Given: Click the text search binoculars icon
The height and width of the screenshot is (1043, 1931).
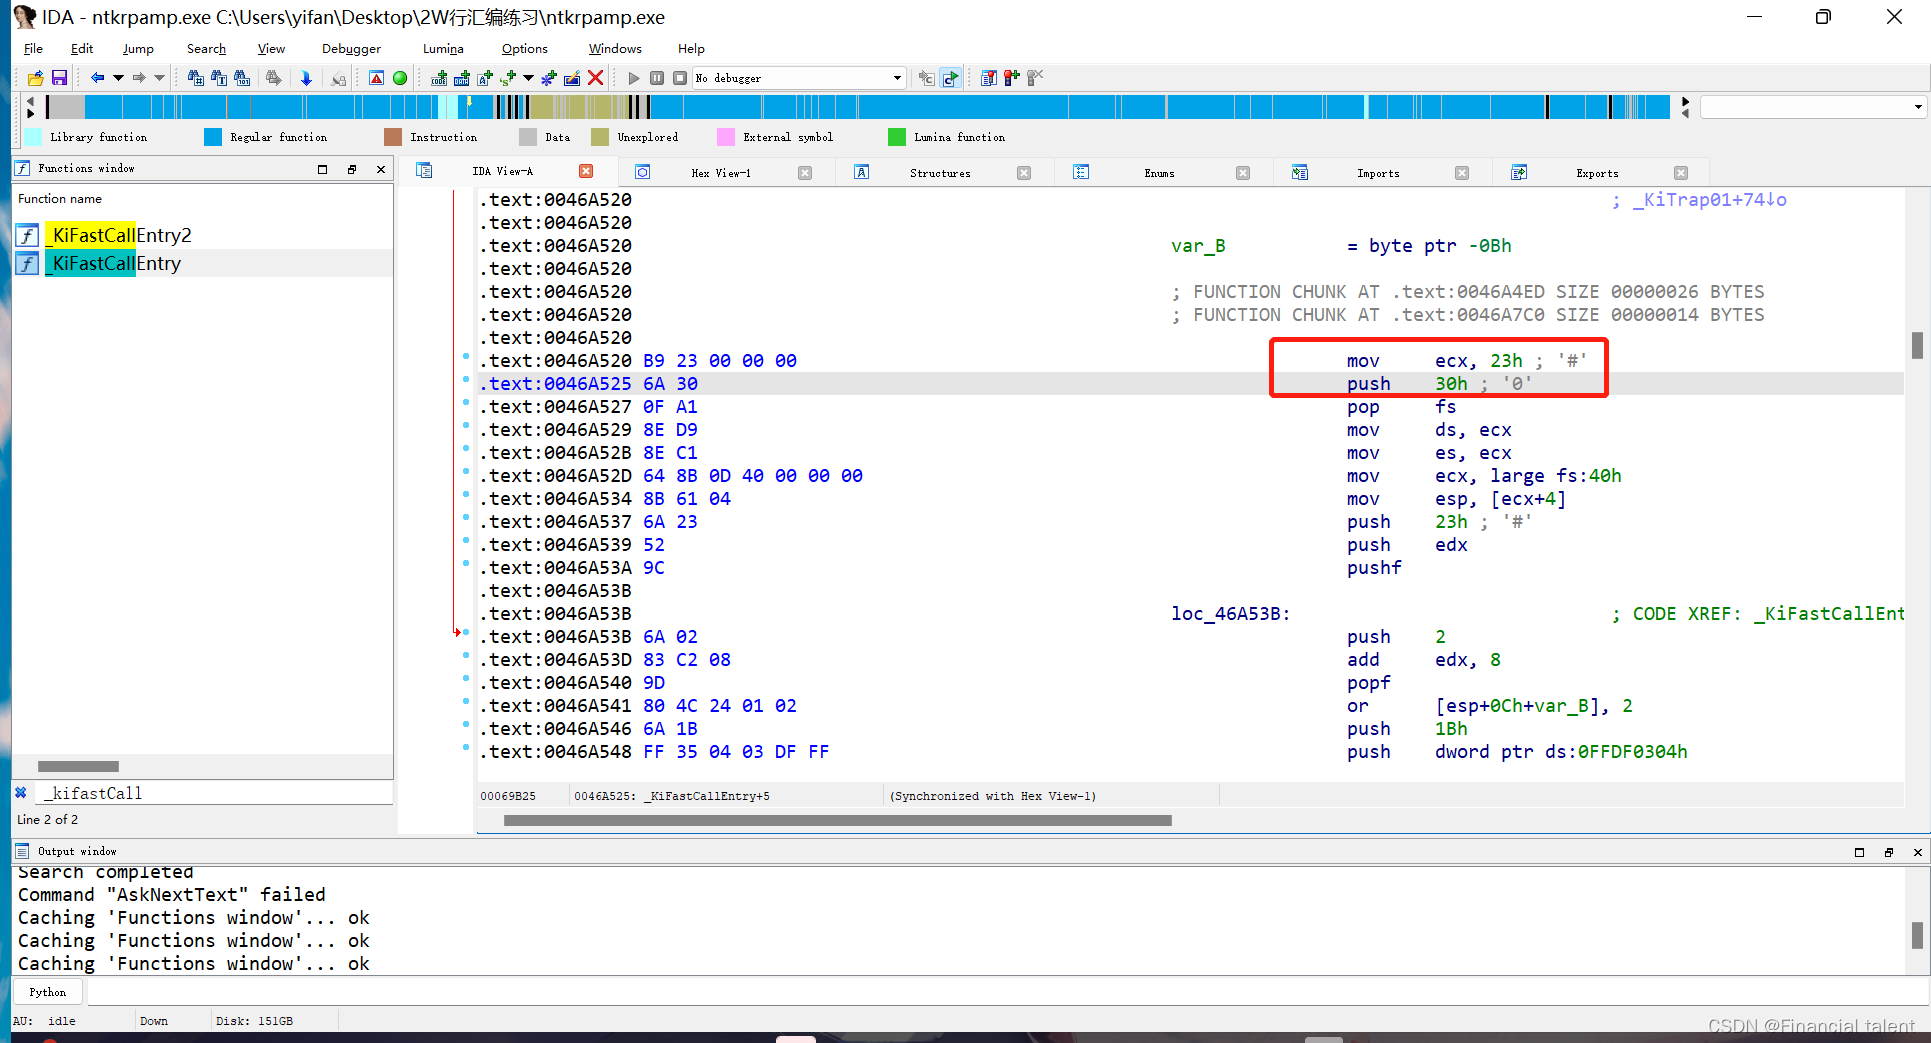Looking at the screenshot, I should click(x=219, y=78).
